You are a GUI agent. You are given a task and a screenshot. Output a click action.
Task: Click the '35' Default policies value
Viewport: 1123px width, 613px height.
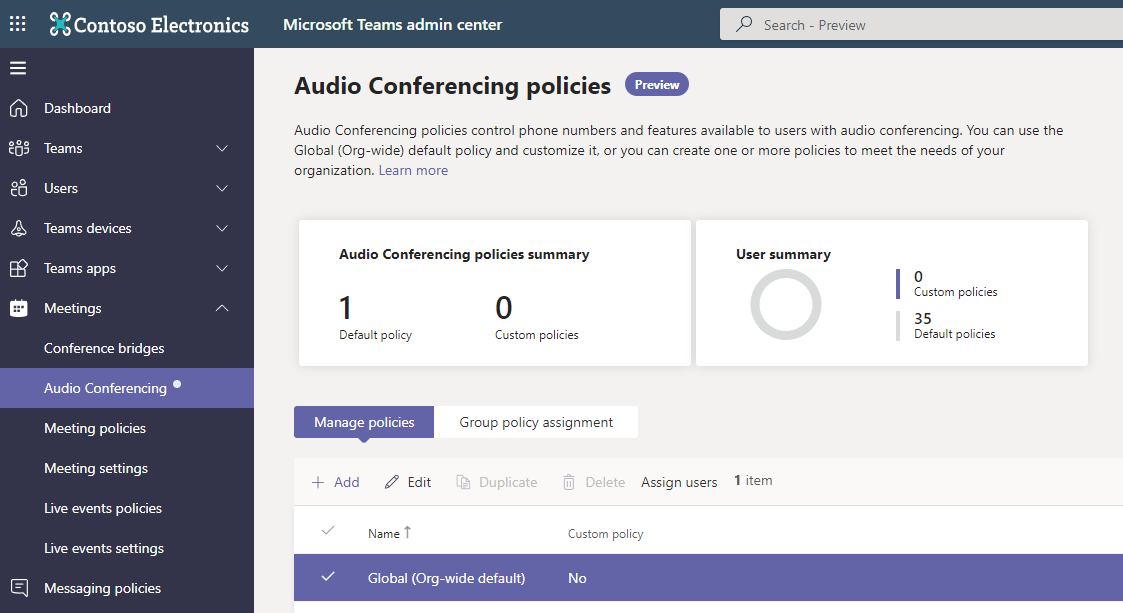tap(922, 319)
